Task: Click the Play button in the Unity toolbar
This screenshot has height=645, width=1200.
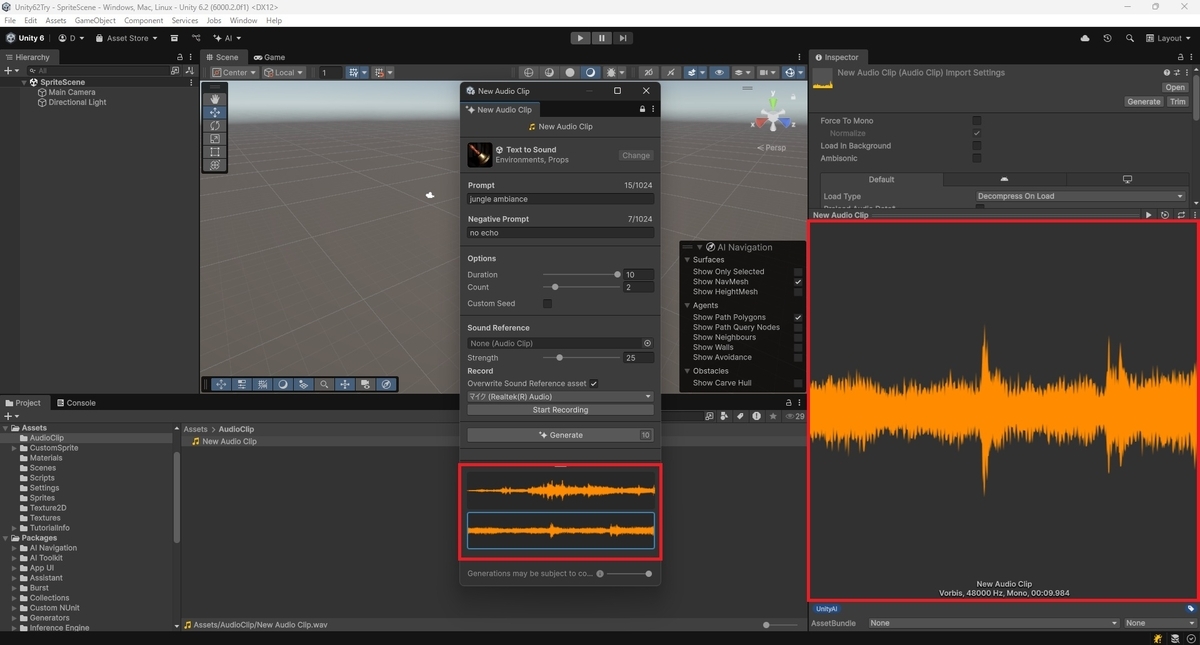Action: click(x=580, y=38)
